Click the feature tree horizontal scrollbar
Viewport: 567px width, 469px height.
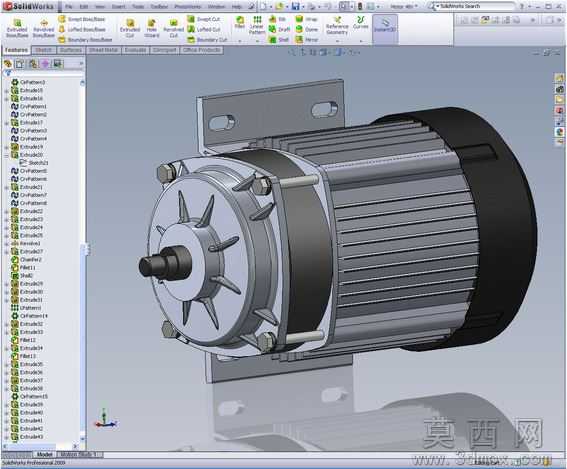click(x=40, y=447)
